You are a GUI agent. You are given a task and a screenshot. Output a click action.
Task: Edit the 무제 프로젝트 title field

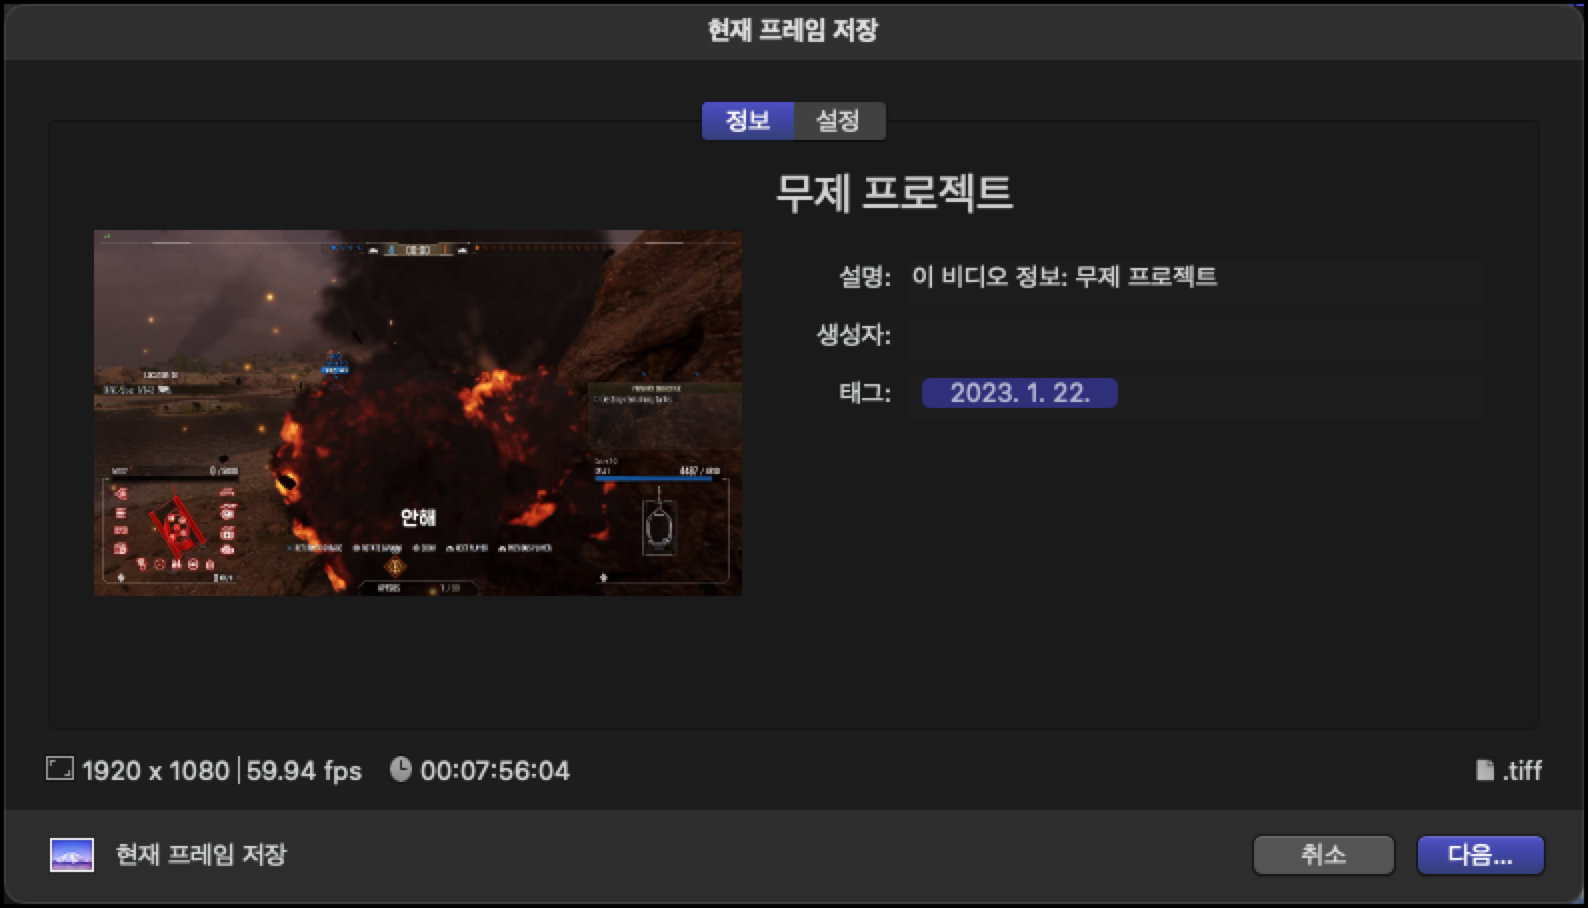(894, 192)
